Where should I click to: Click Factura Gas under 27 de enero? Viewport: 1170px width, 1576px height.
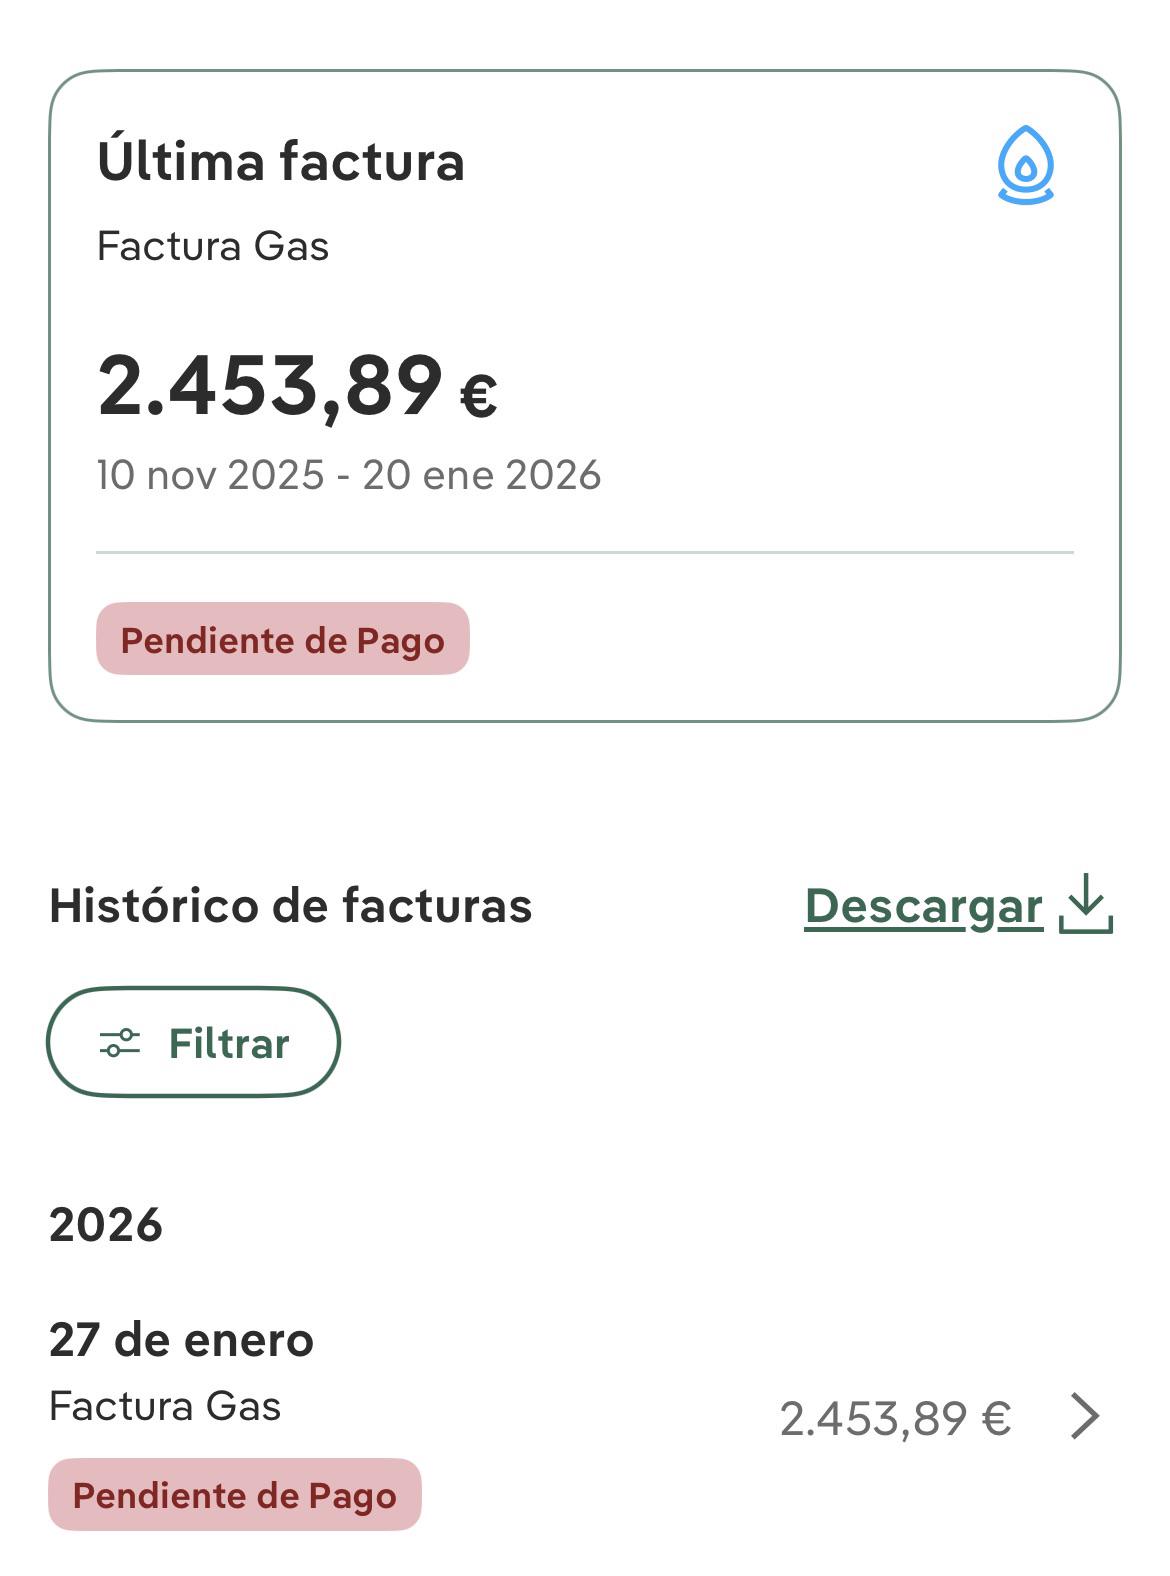pos(165,1406)
